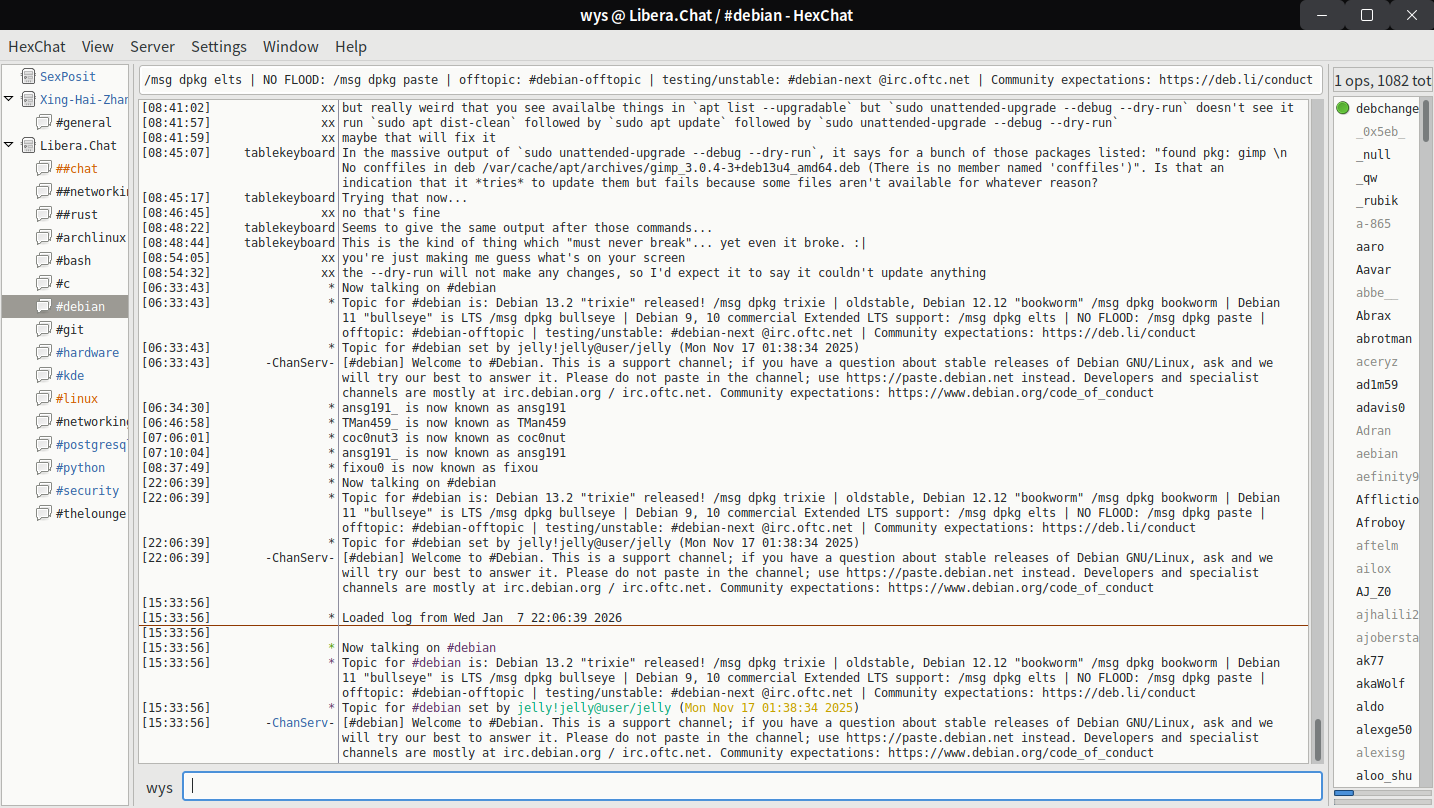Click the channel icon next to #git
The image size is (1434, 808).
tap(43, 329)
